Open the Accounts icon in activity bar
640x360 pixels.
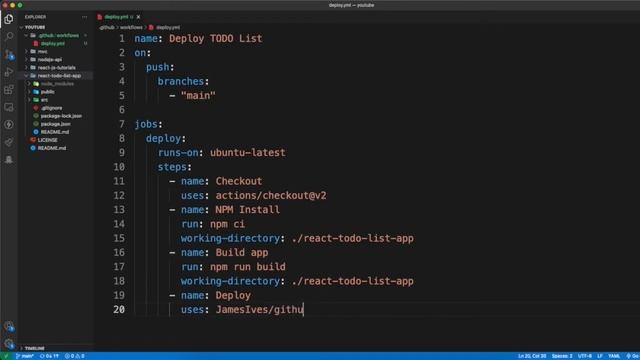pos(9,326)
